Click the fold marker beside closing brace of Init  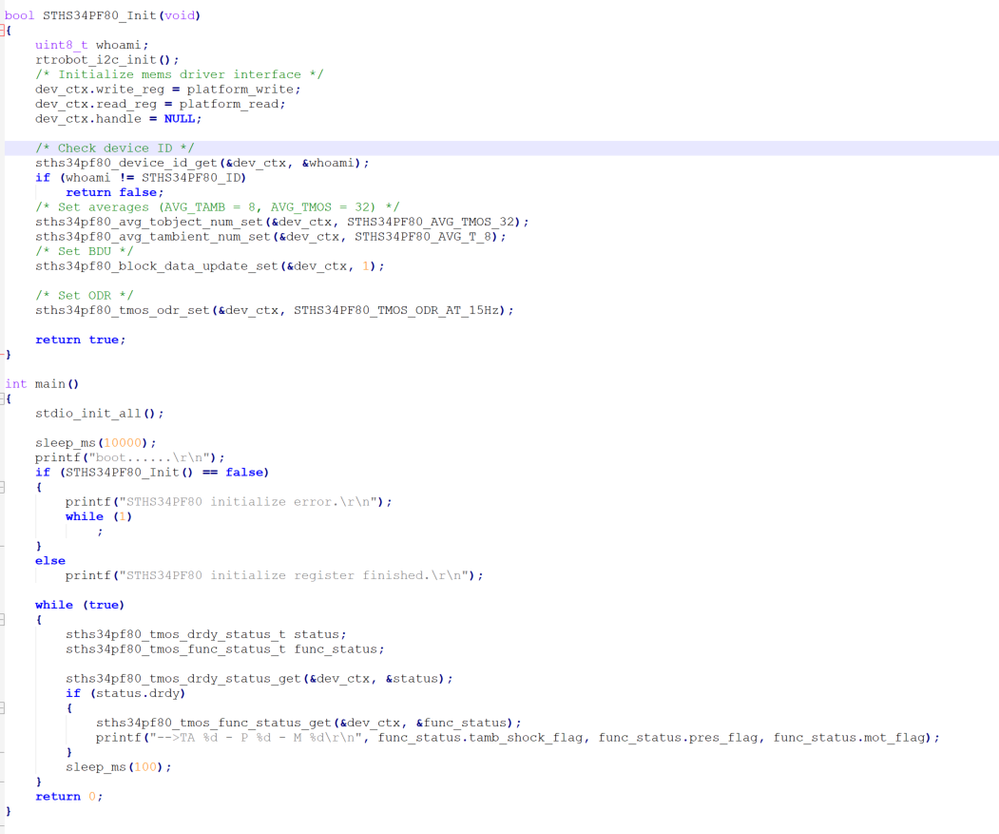coord(4,354)
